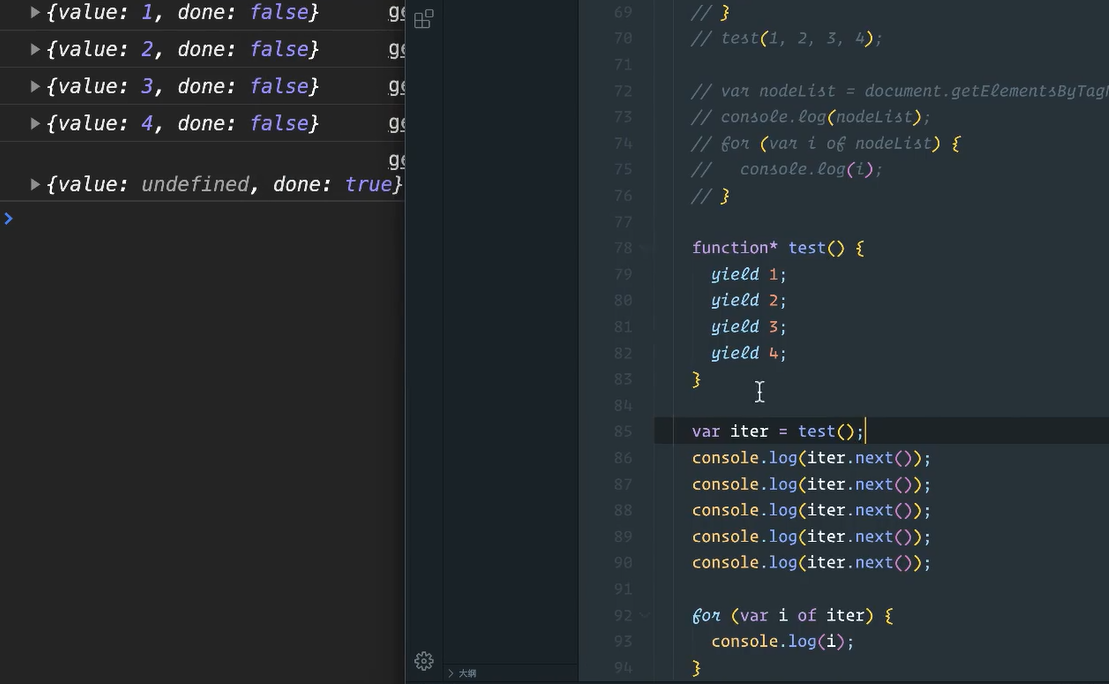Viewport: 1109px width, 684px height.
Task: Expand the 大纲 outline panel
Action: tap(463, 673)
